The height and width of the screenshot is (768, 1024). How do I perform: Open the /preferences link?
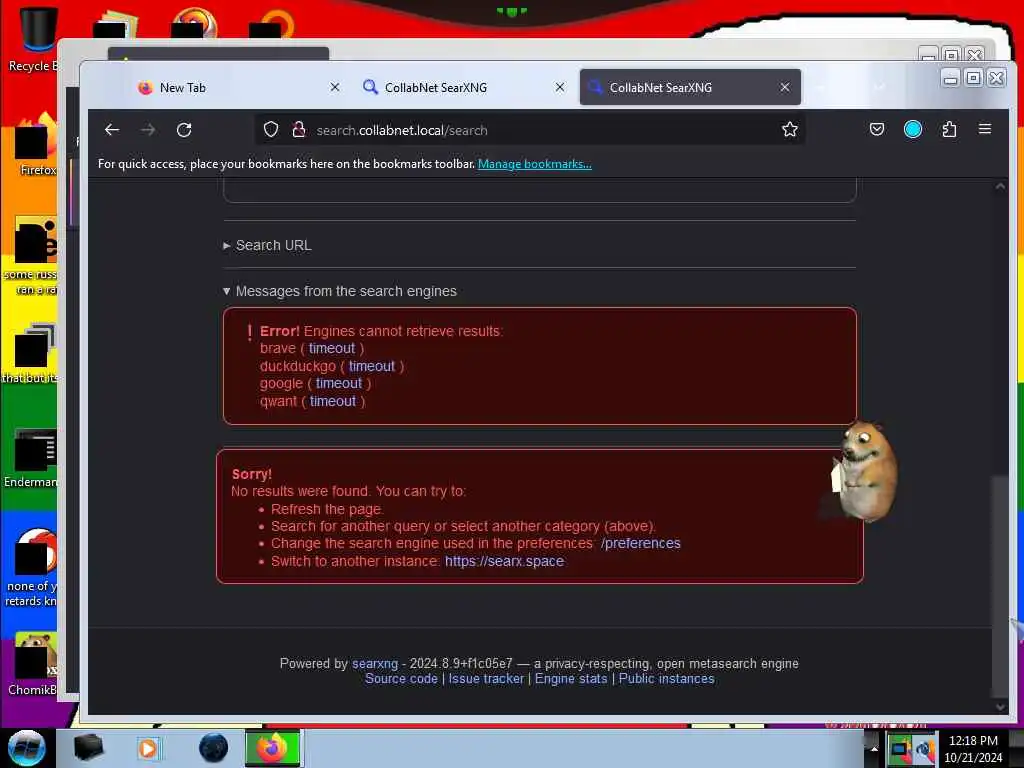click(641, 543)
